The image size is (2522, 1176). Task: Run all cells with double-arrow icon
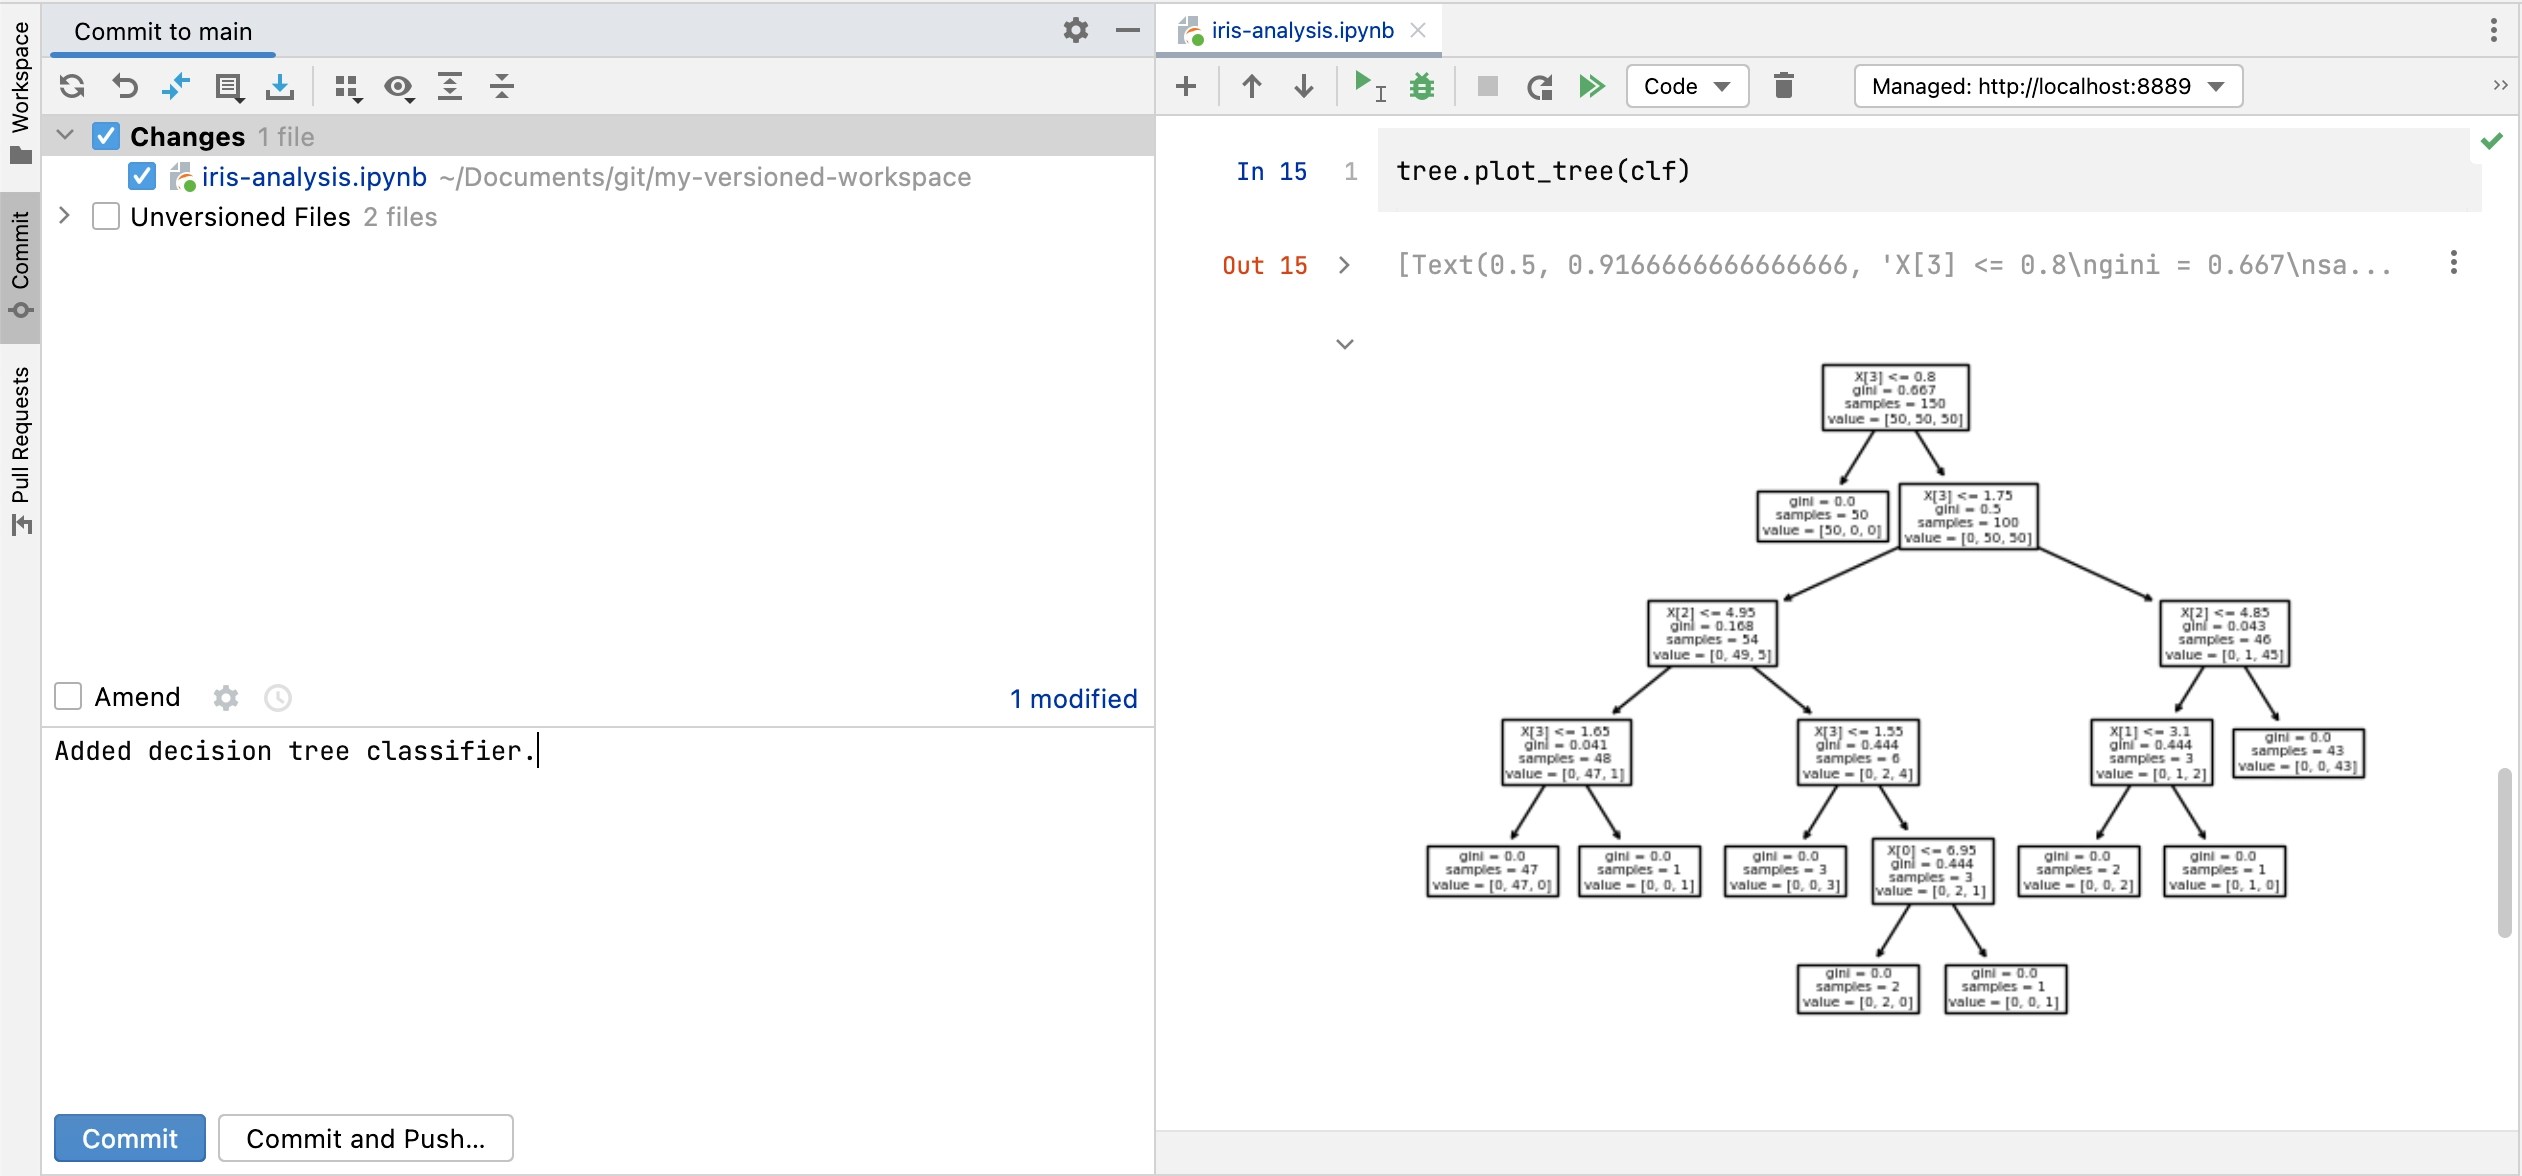click(1592, 86)
